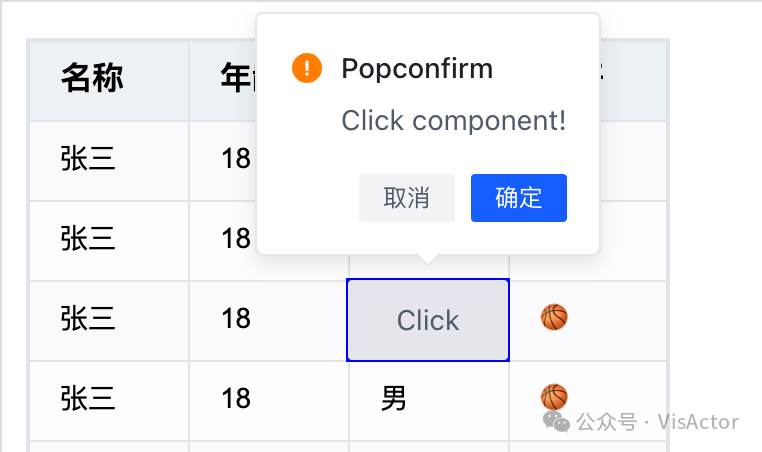Confirm with the blue 确定 button
The height and width of the screenshot is (452, 762).
519,198
